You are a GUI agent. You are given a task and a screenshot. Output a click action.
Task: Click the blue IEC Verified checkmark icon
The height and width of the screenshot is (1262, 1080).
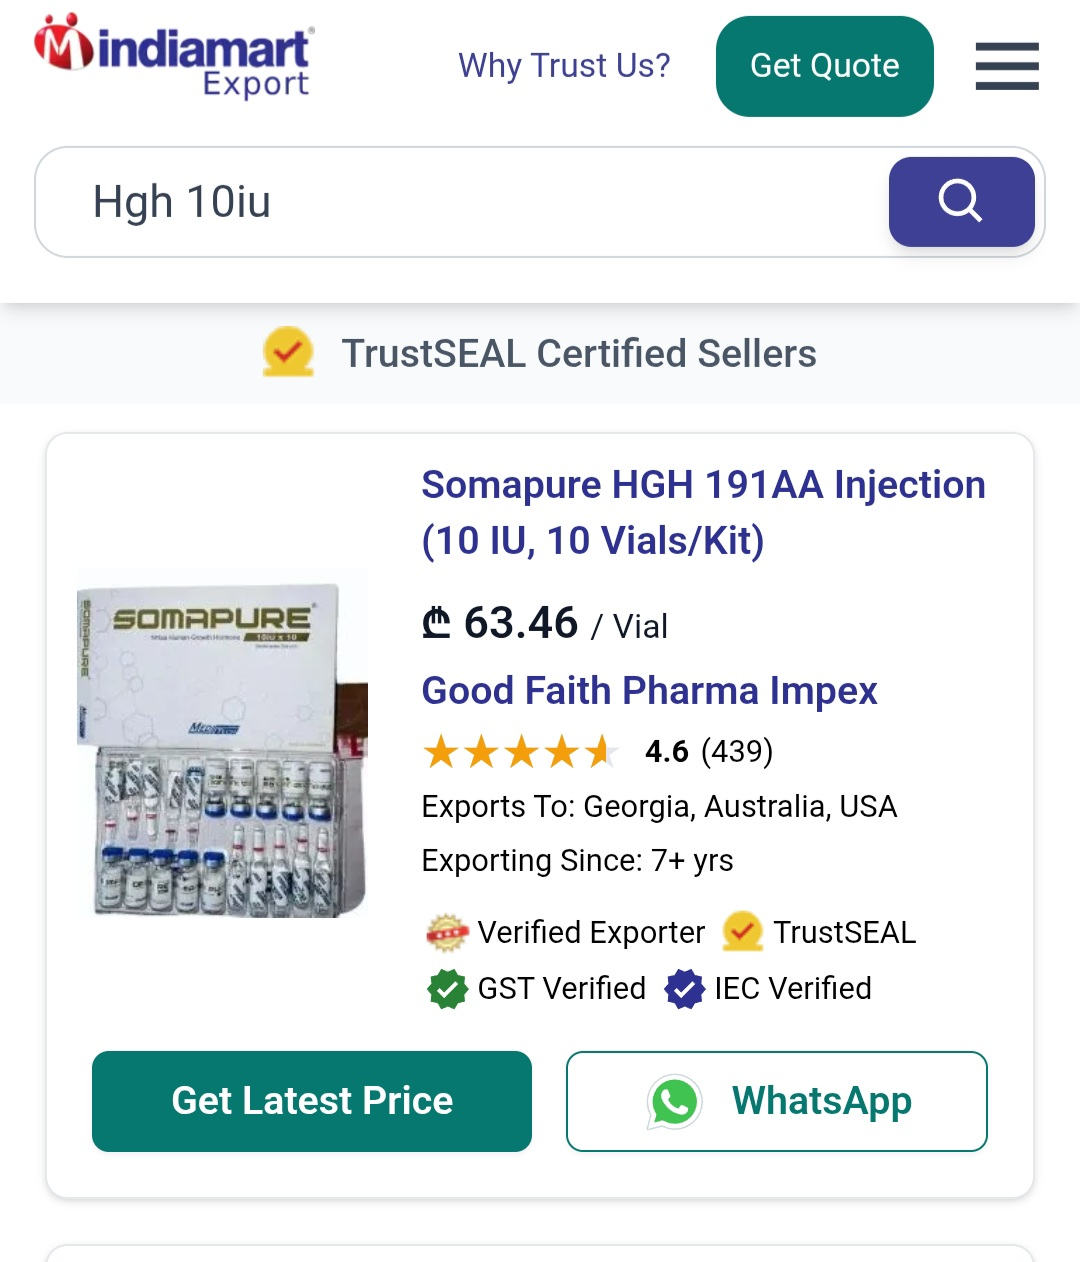tap(685, 989)
